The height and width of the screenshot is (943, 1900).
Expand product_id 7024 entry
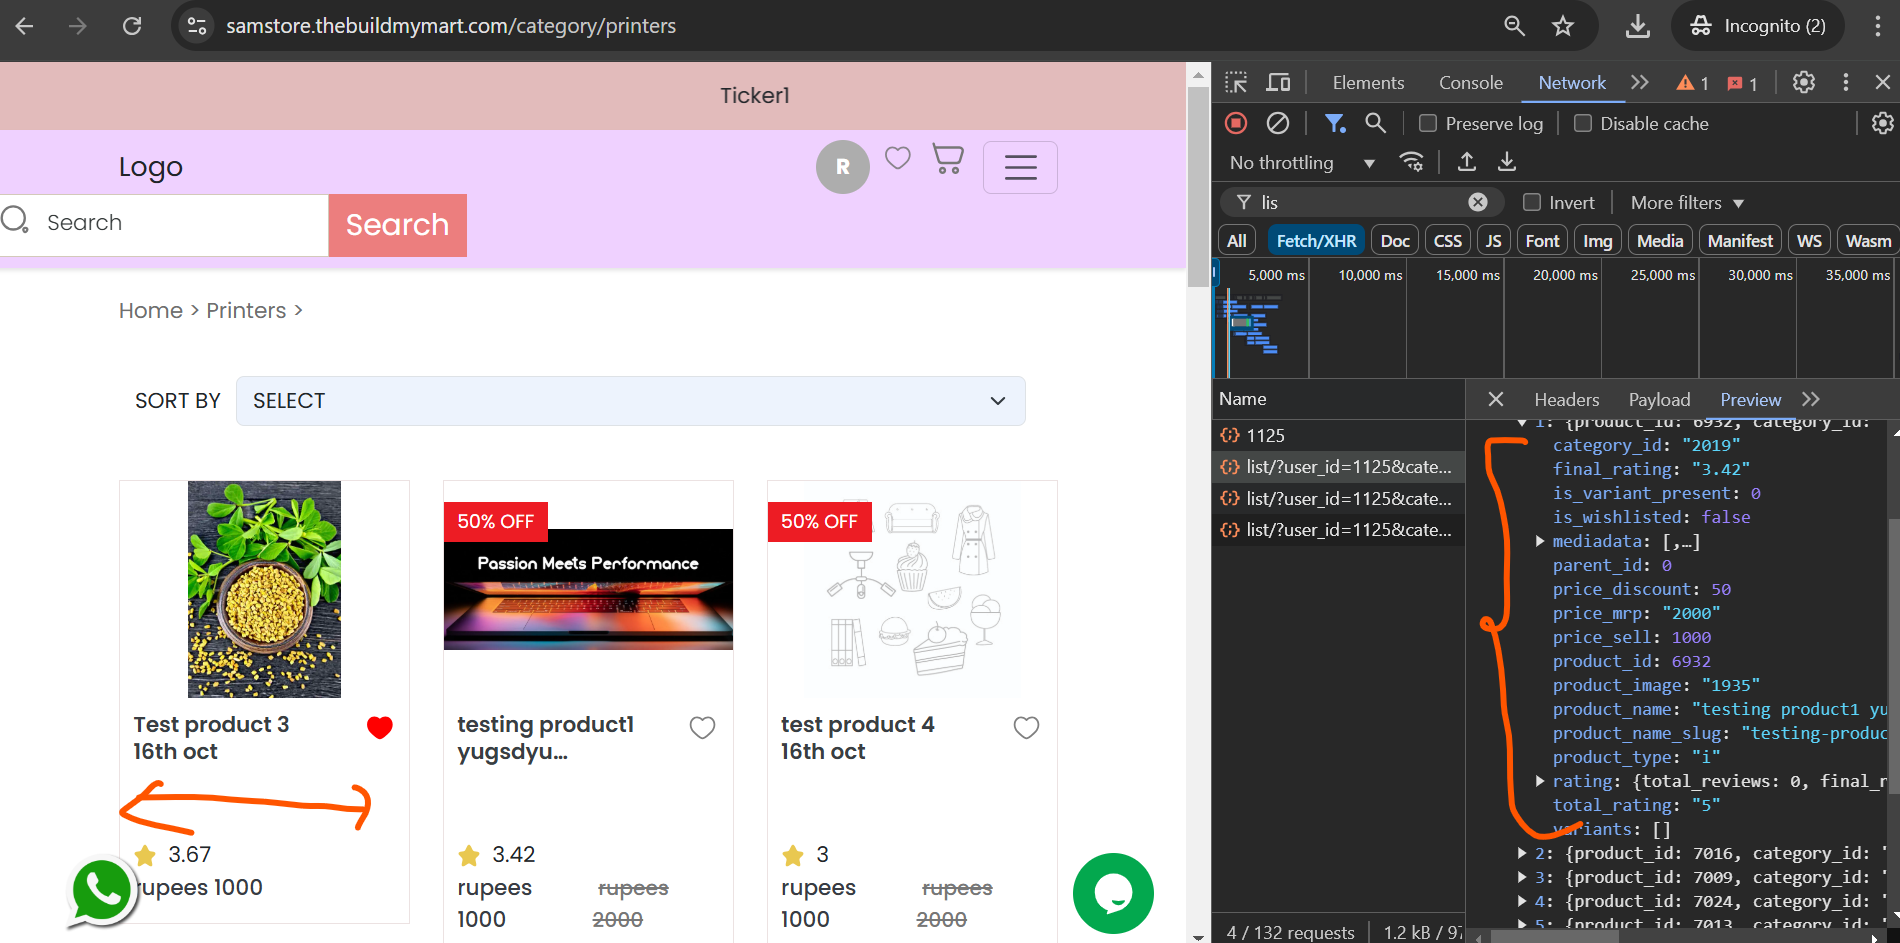pos(1522,901)
